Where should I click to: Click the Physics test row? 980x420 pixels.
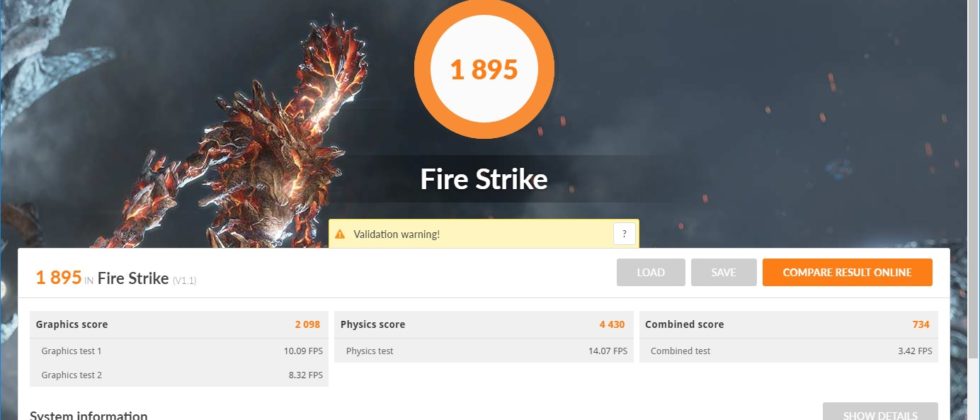[484, 351]
